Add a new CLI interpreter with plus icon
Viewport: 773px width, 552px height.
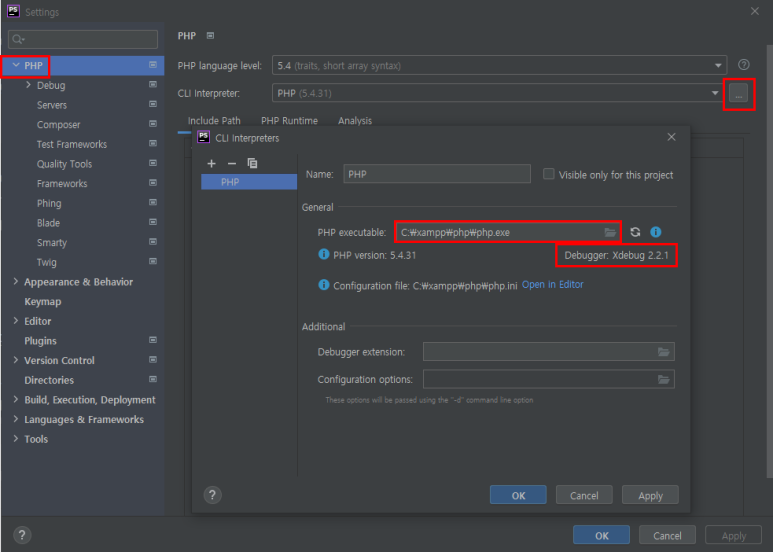click(x=211, y=163)
